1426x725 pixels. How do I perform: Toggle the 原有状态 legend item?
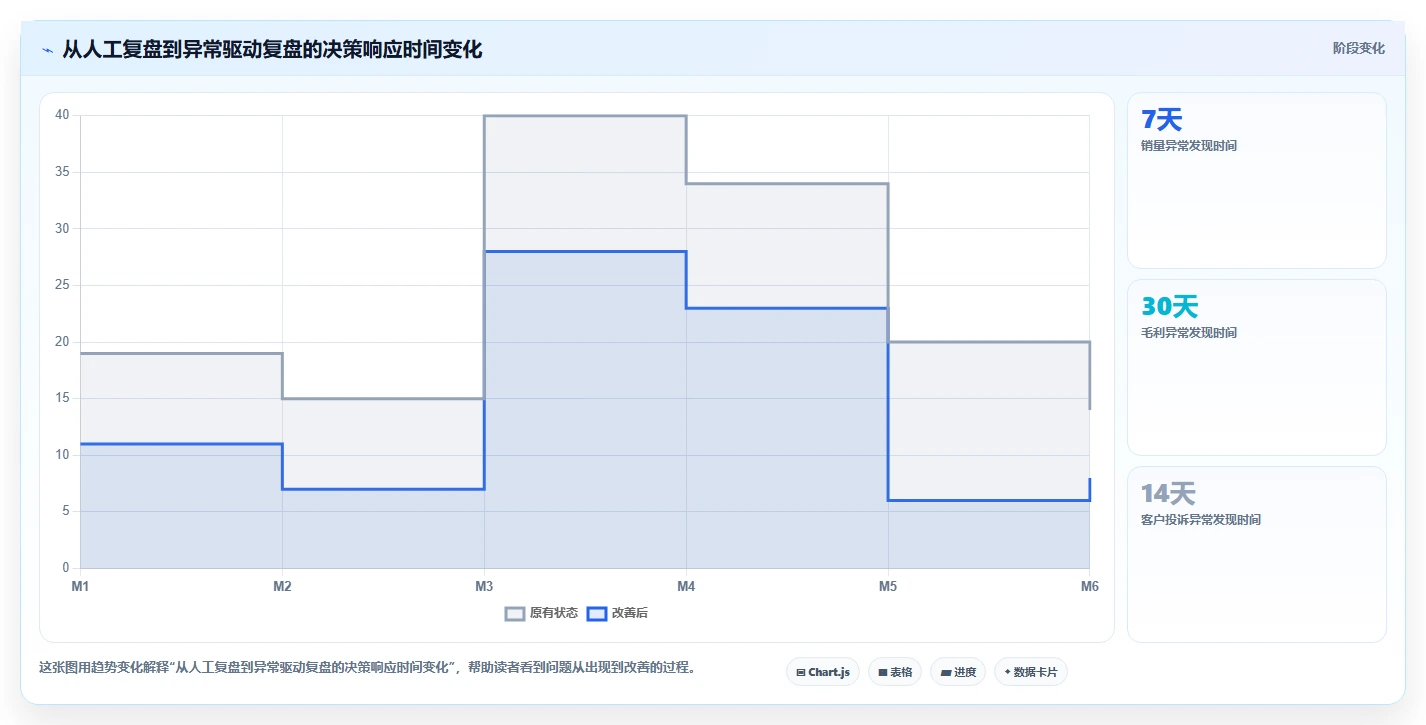point(541,613)
